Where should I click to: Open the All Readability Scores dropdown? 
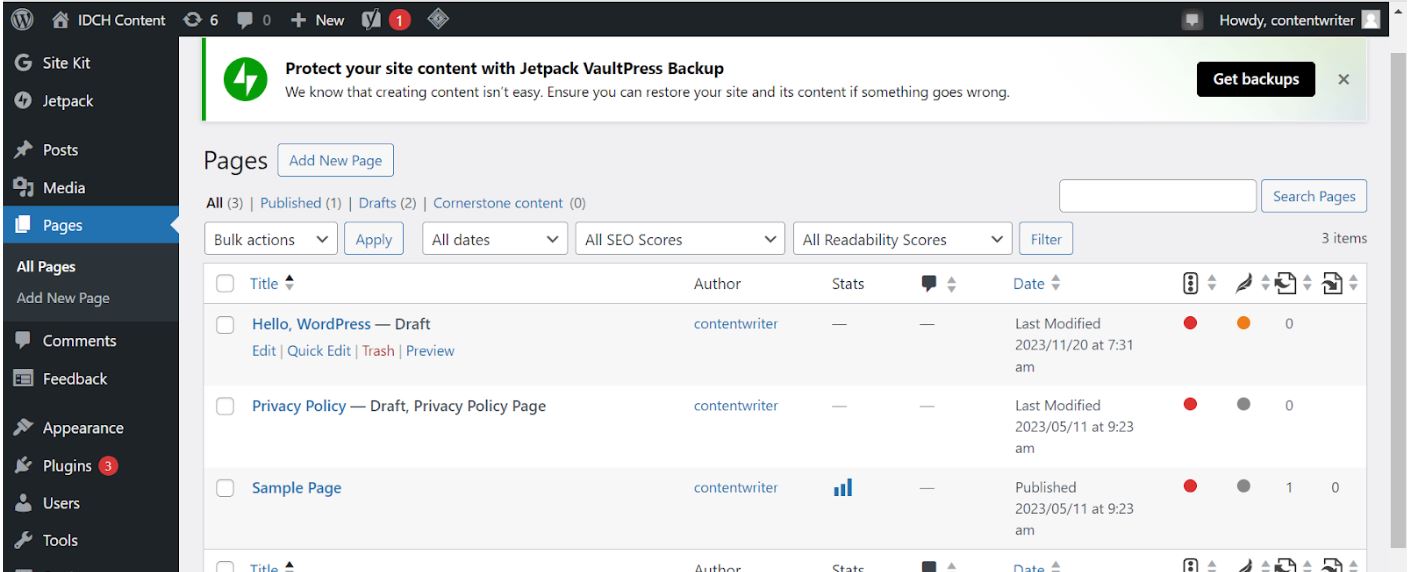903,240
